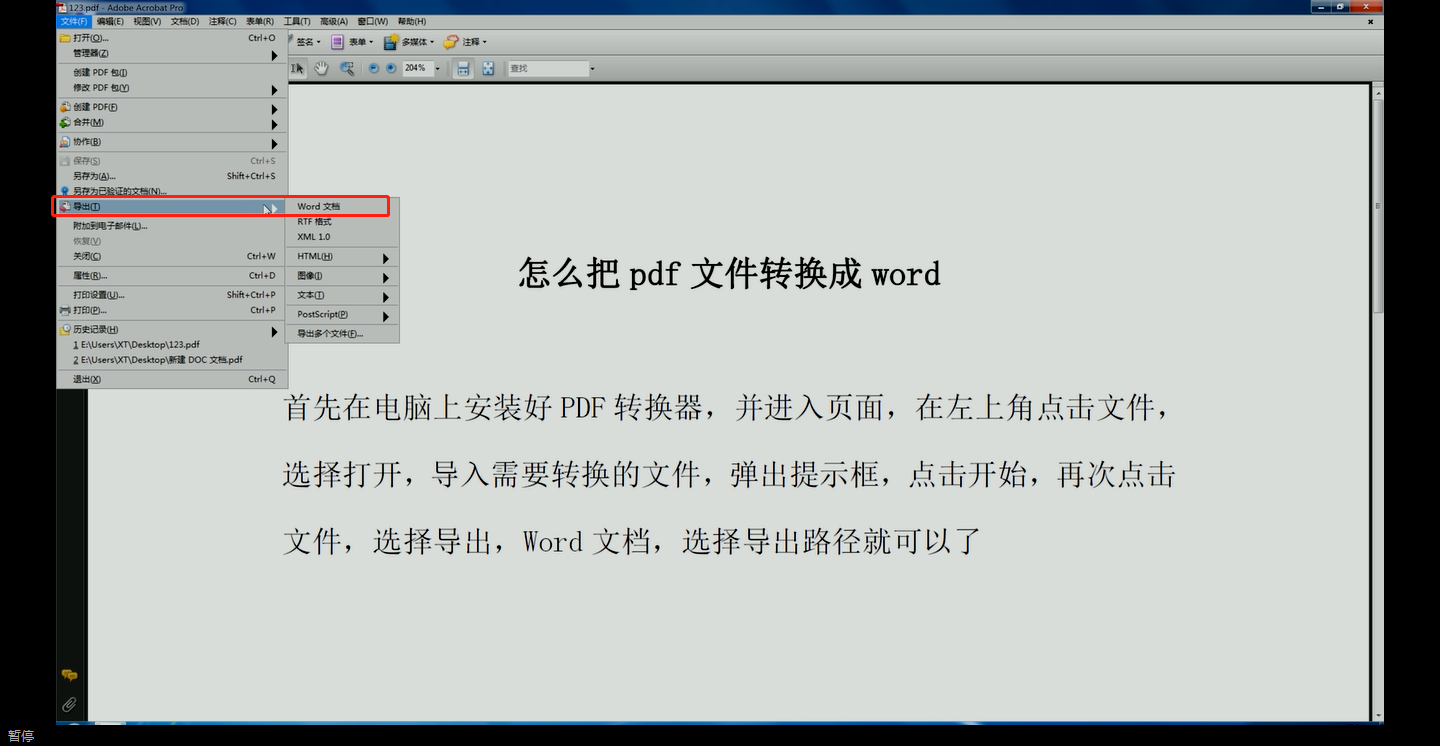Expand the 历史记录(H) submenu

(172, 330)
